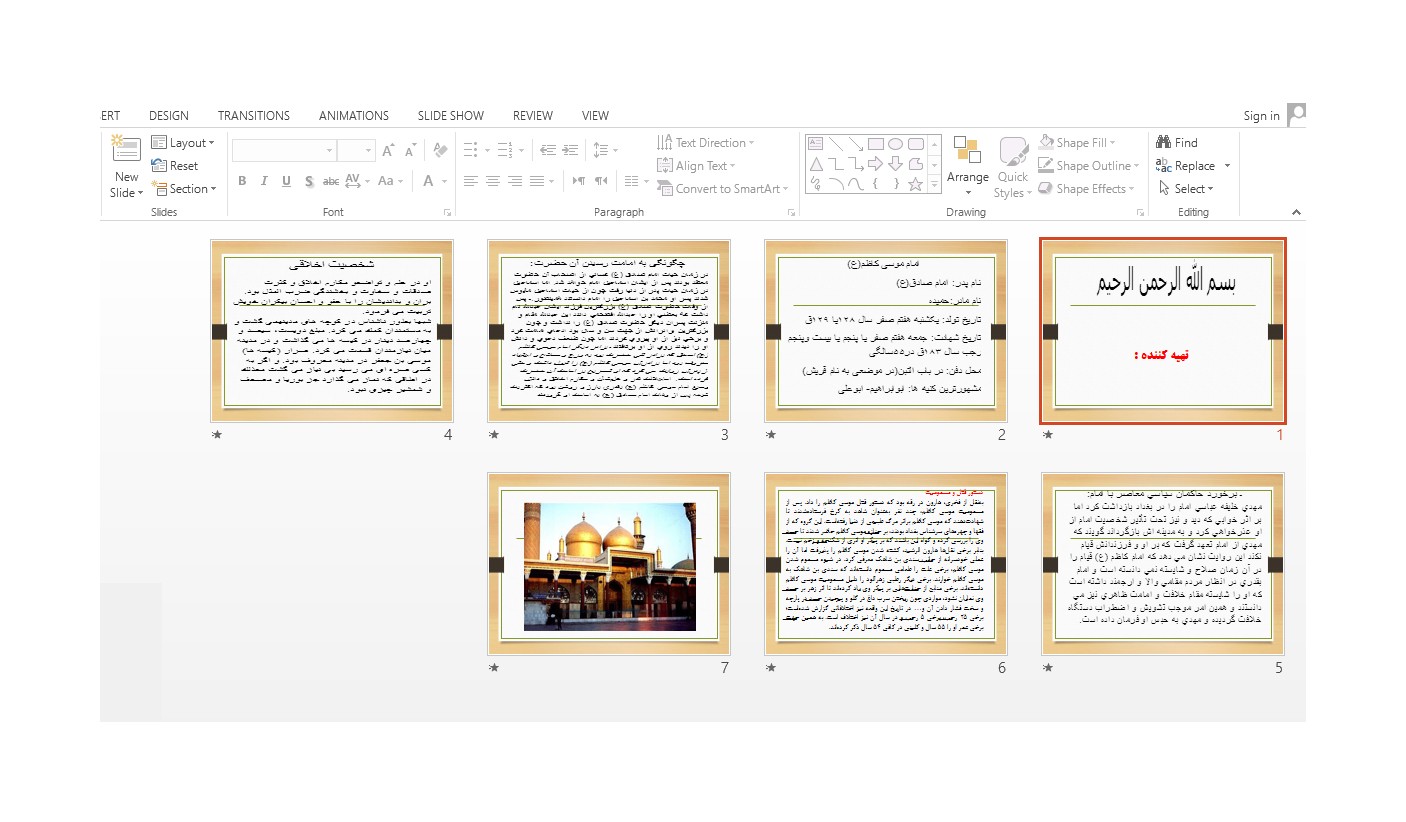Toggle Text Shadow formatting
The height and width of the screenshot is (822, 1406).
[x=309, y=181]
